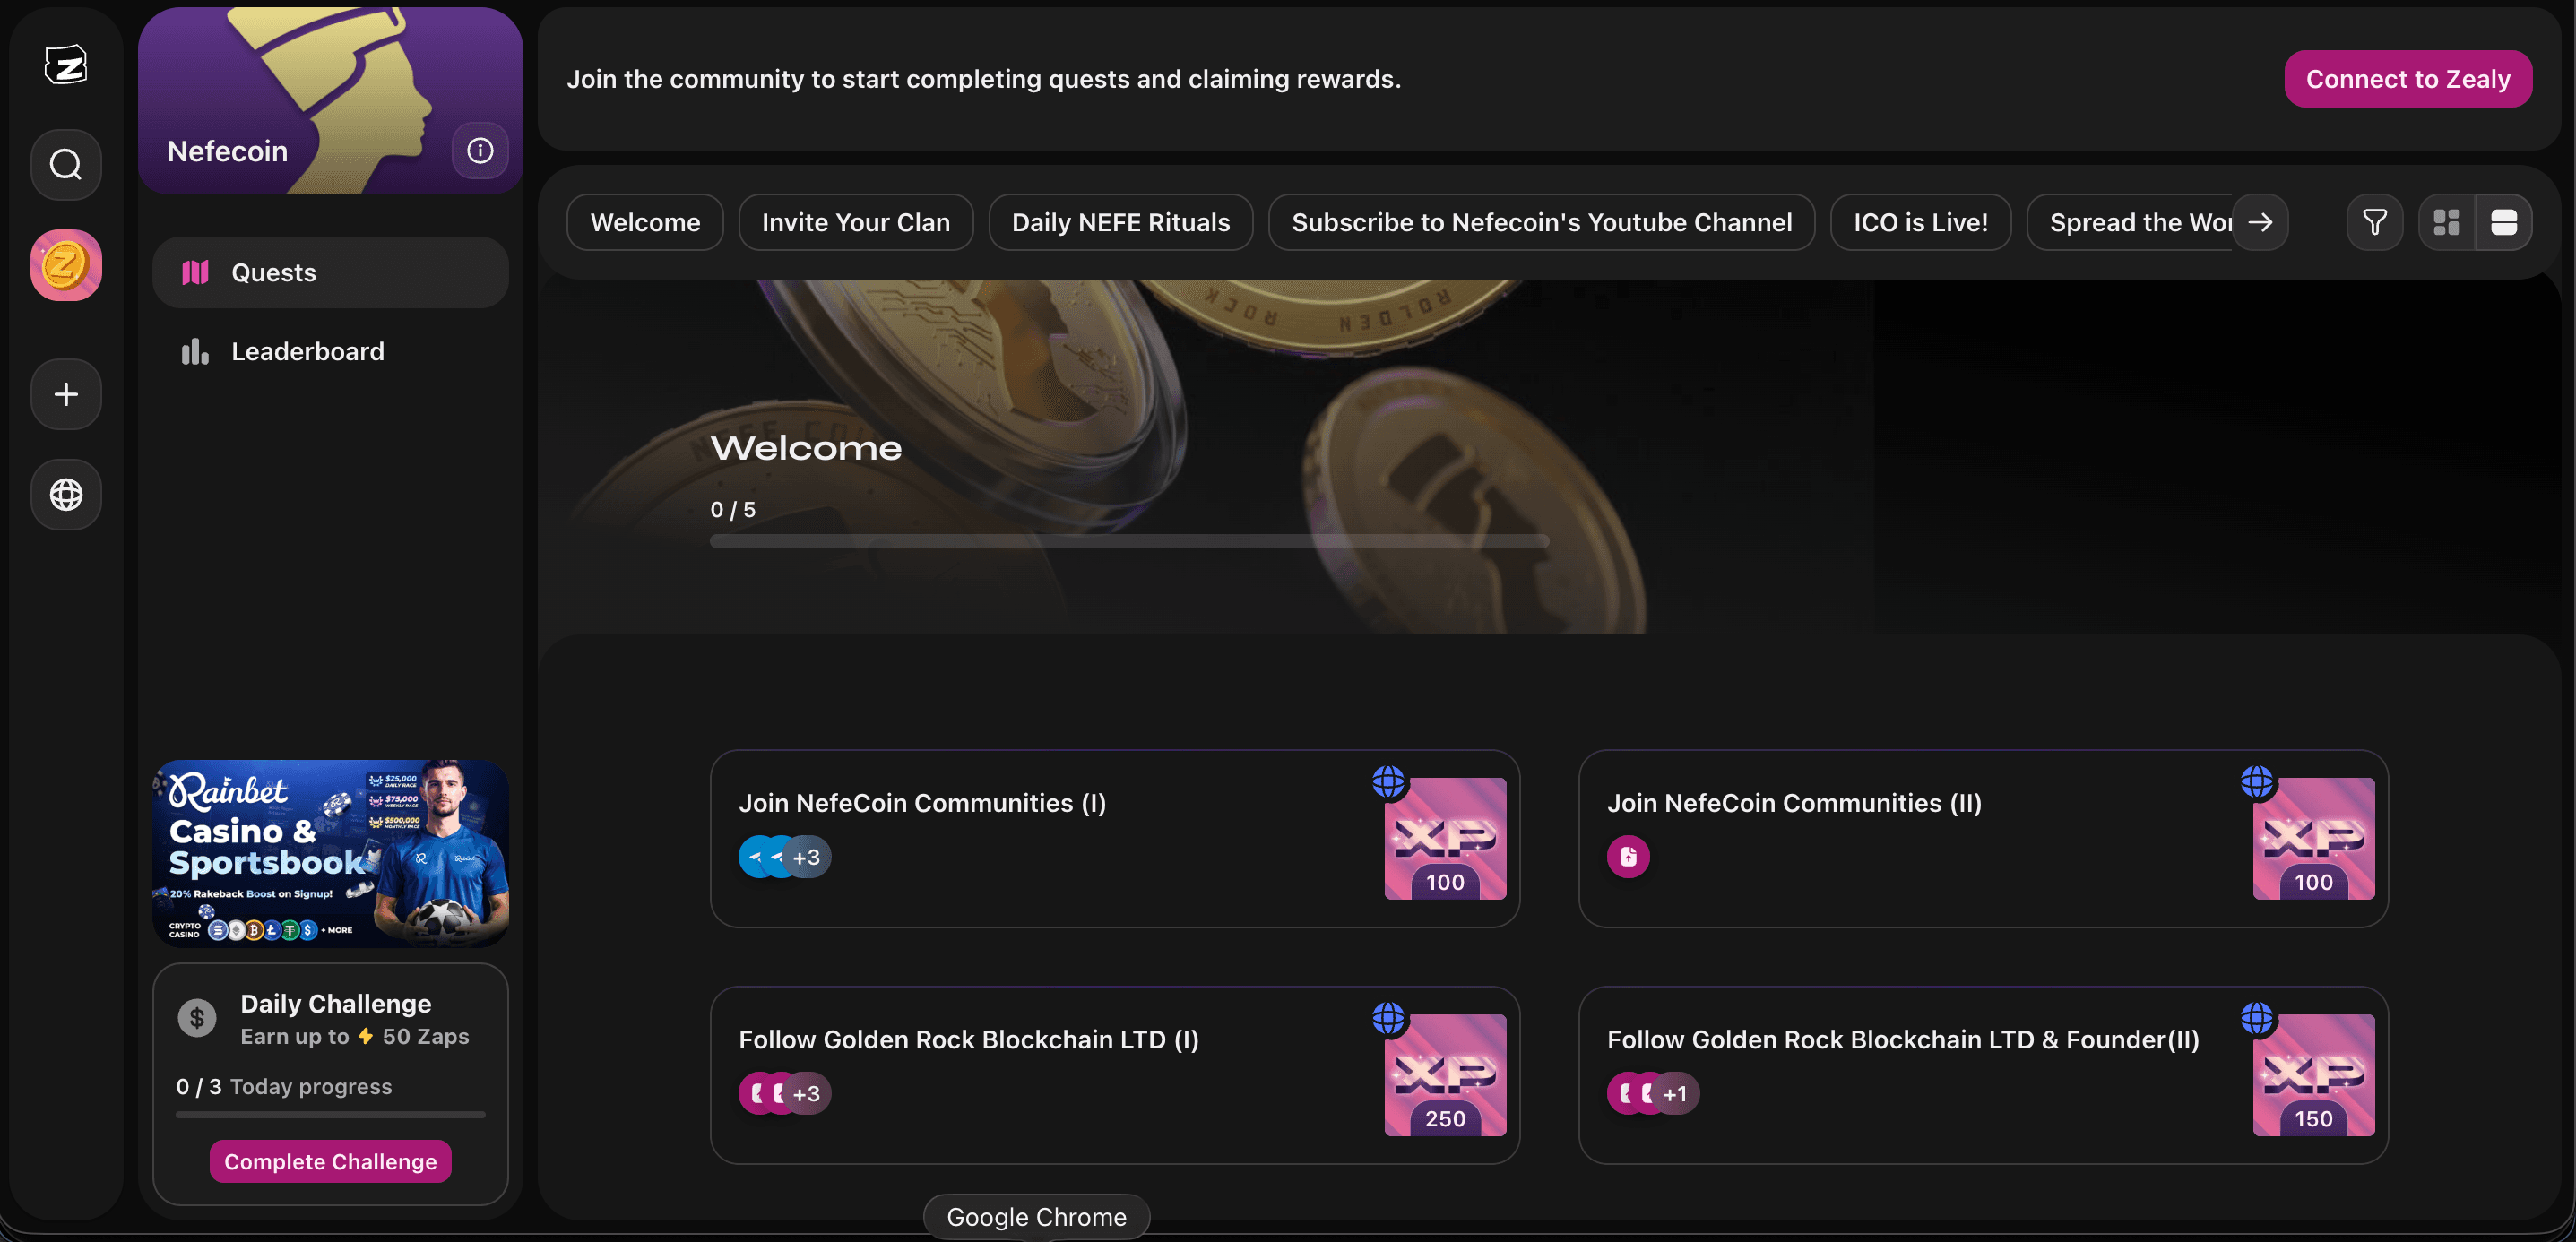Open the quest filter funnel icon
This screenshot has width=2576, height=1242.
(x=2375, y=222)
